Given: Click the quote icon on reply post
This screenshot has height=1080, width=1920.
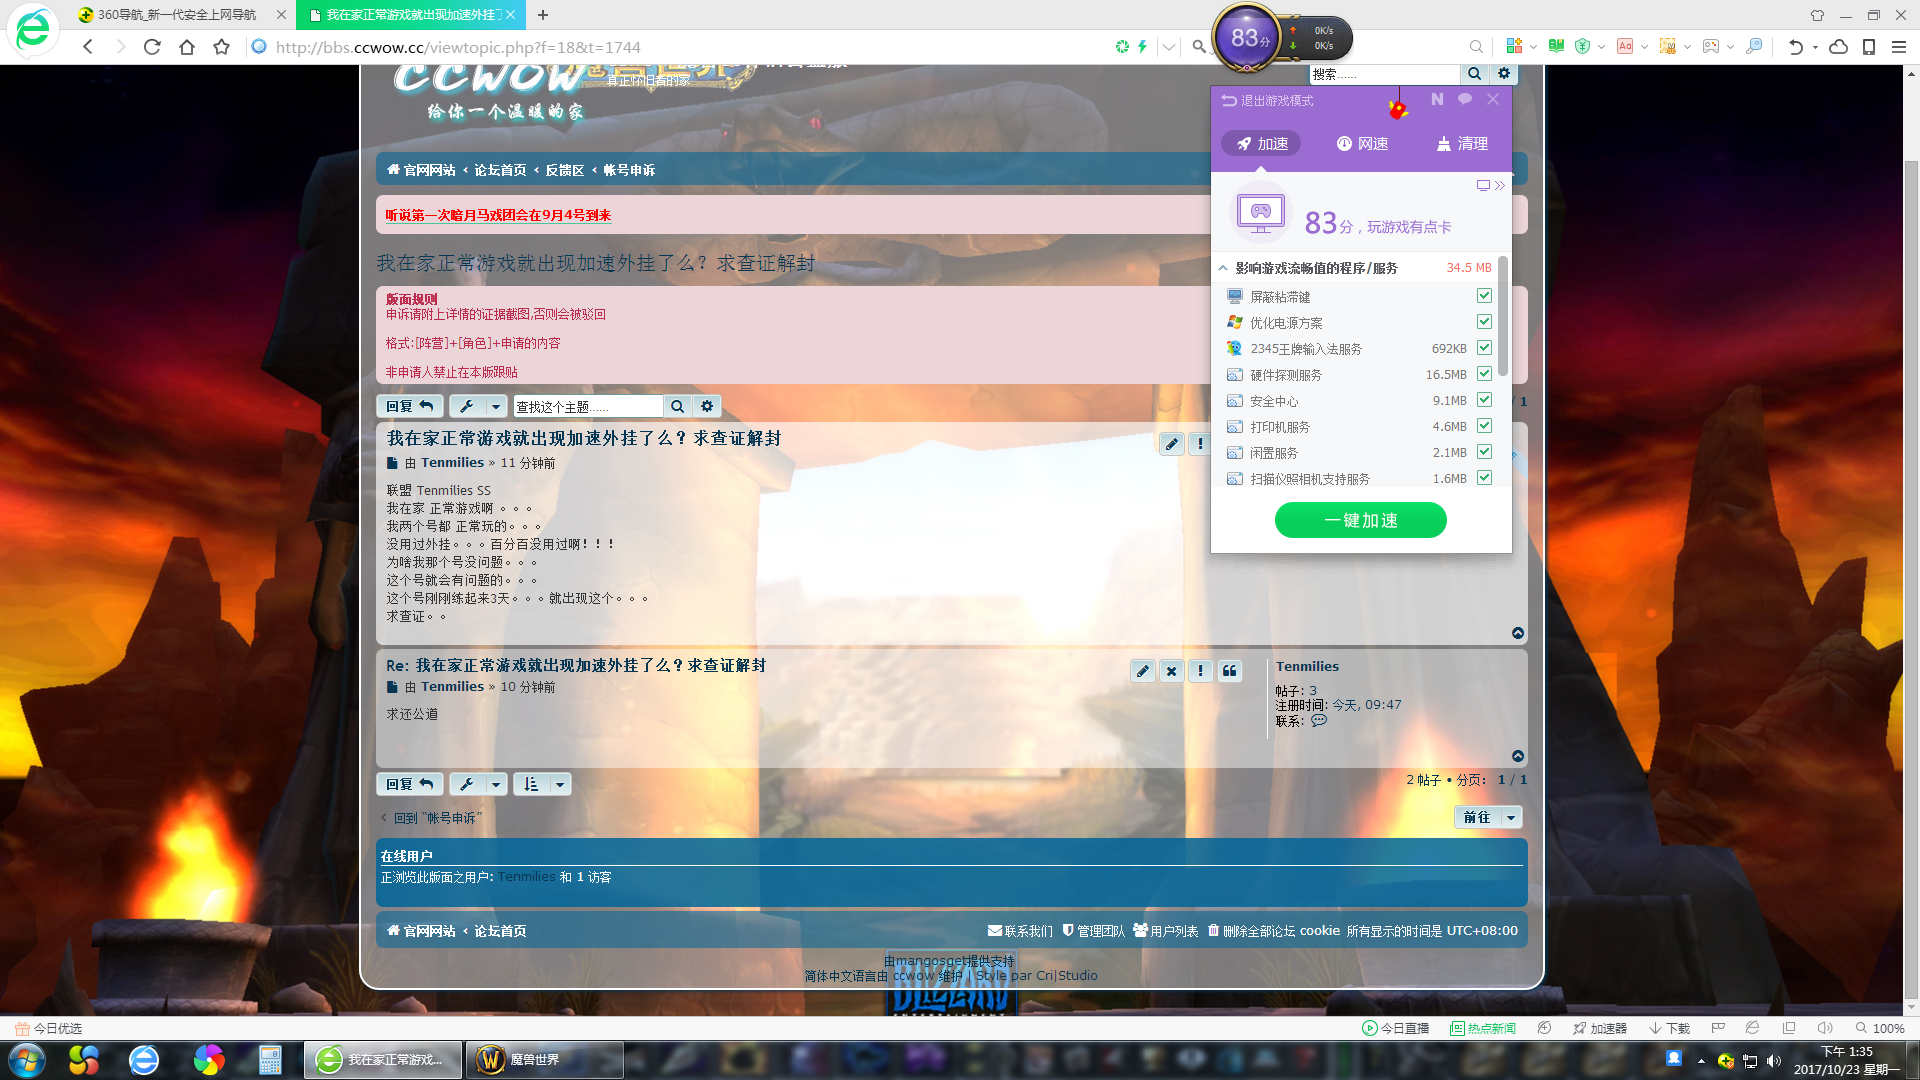Looking at the screenshot, I should pos(1230,671).
